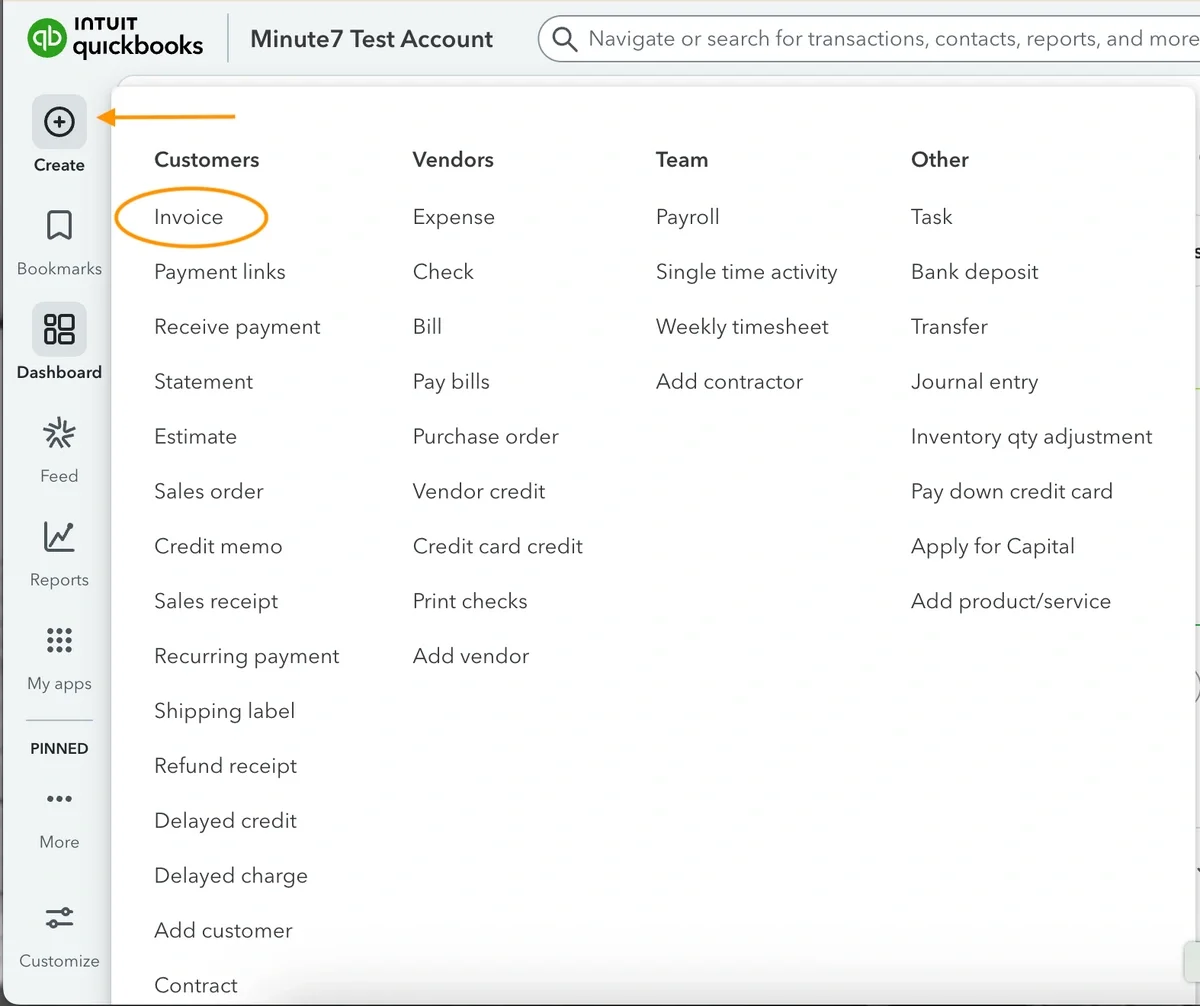The width and height of the screenshot is (1200, 1006).
Task: Click the Customize sliders icon
Action: (x=59, y=918)
